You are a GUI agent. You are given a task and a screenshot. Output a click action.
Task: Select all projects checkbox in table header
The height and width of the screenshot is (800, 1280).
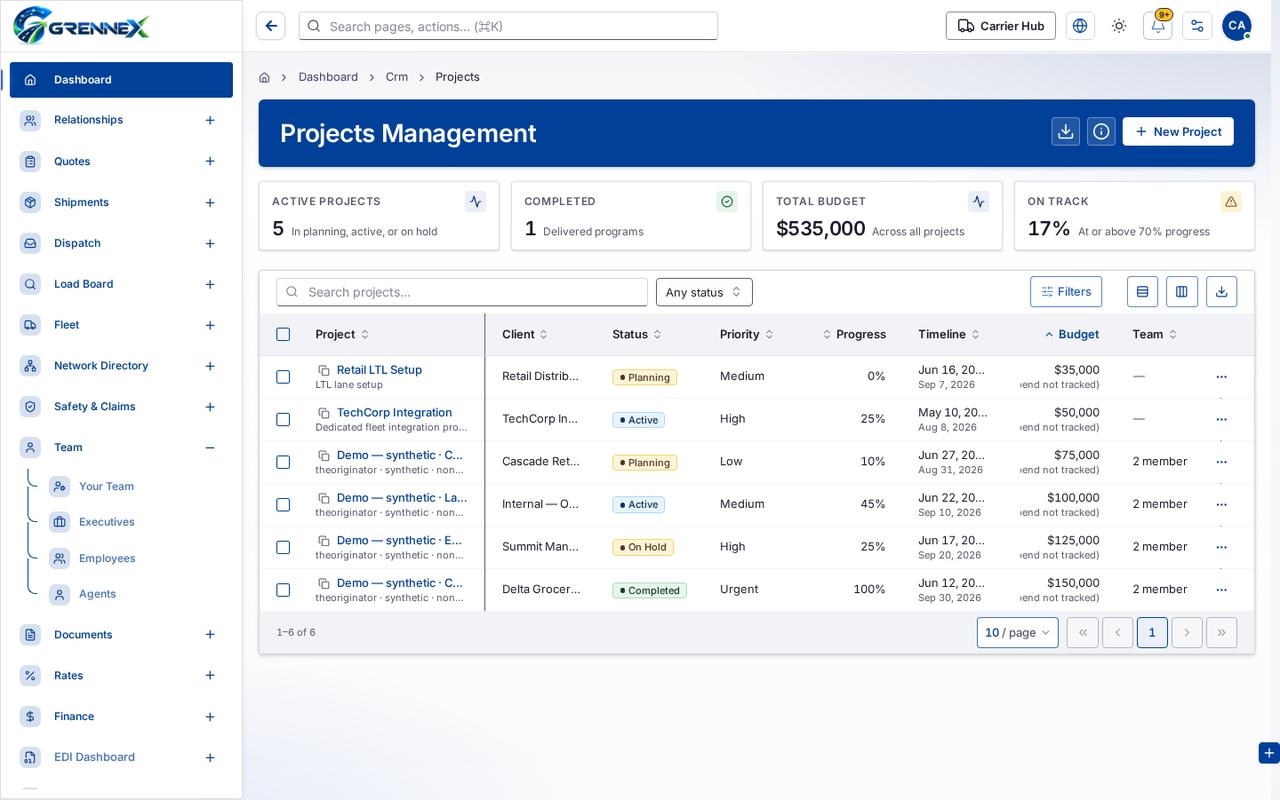pyautogui.click(x=283, y=334)
